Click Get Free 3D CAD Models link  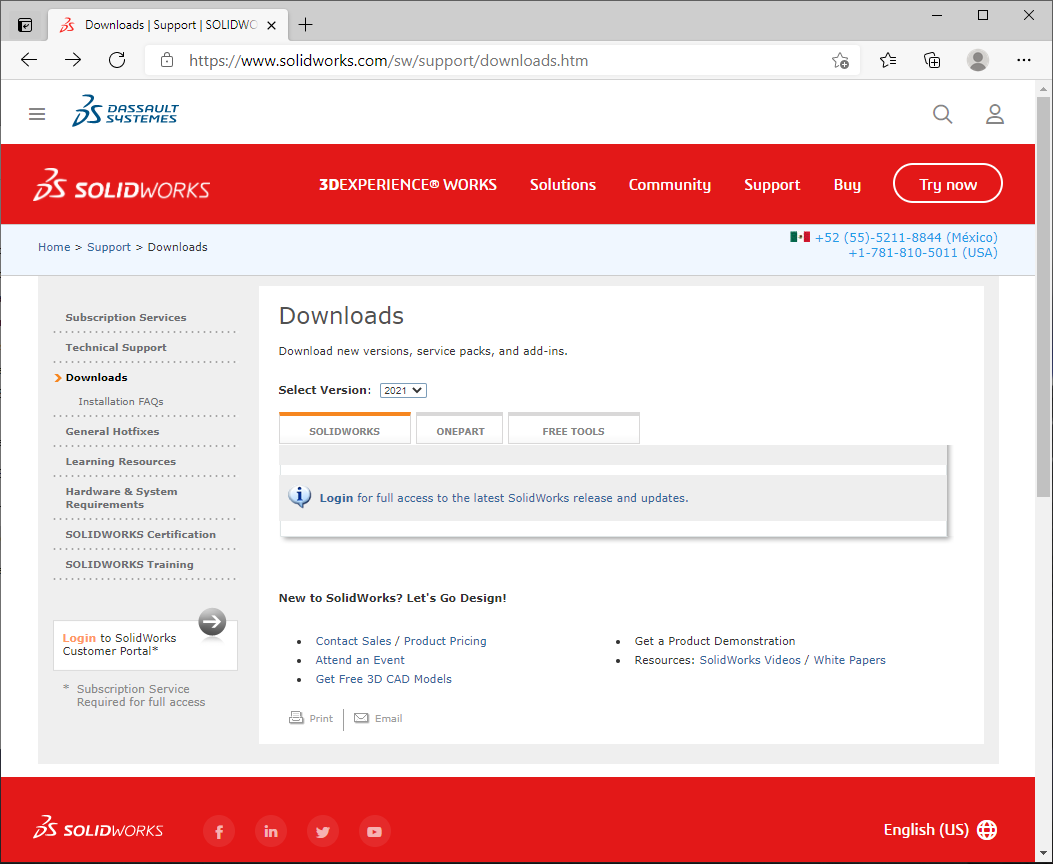(383, 679)
